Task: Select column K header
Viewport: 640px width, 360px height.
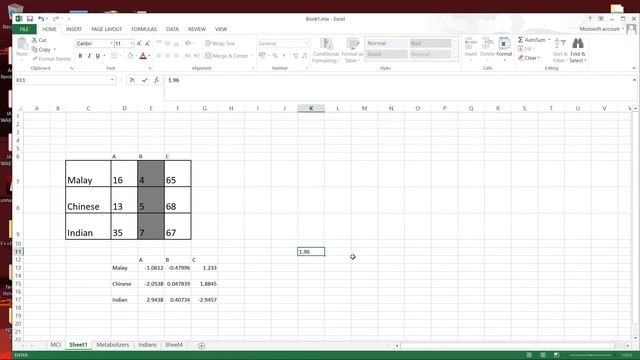Action: [311, 108]
